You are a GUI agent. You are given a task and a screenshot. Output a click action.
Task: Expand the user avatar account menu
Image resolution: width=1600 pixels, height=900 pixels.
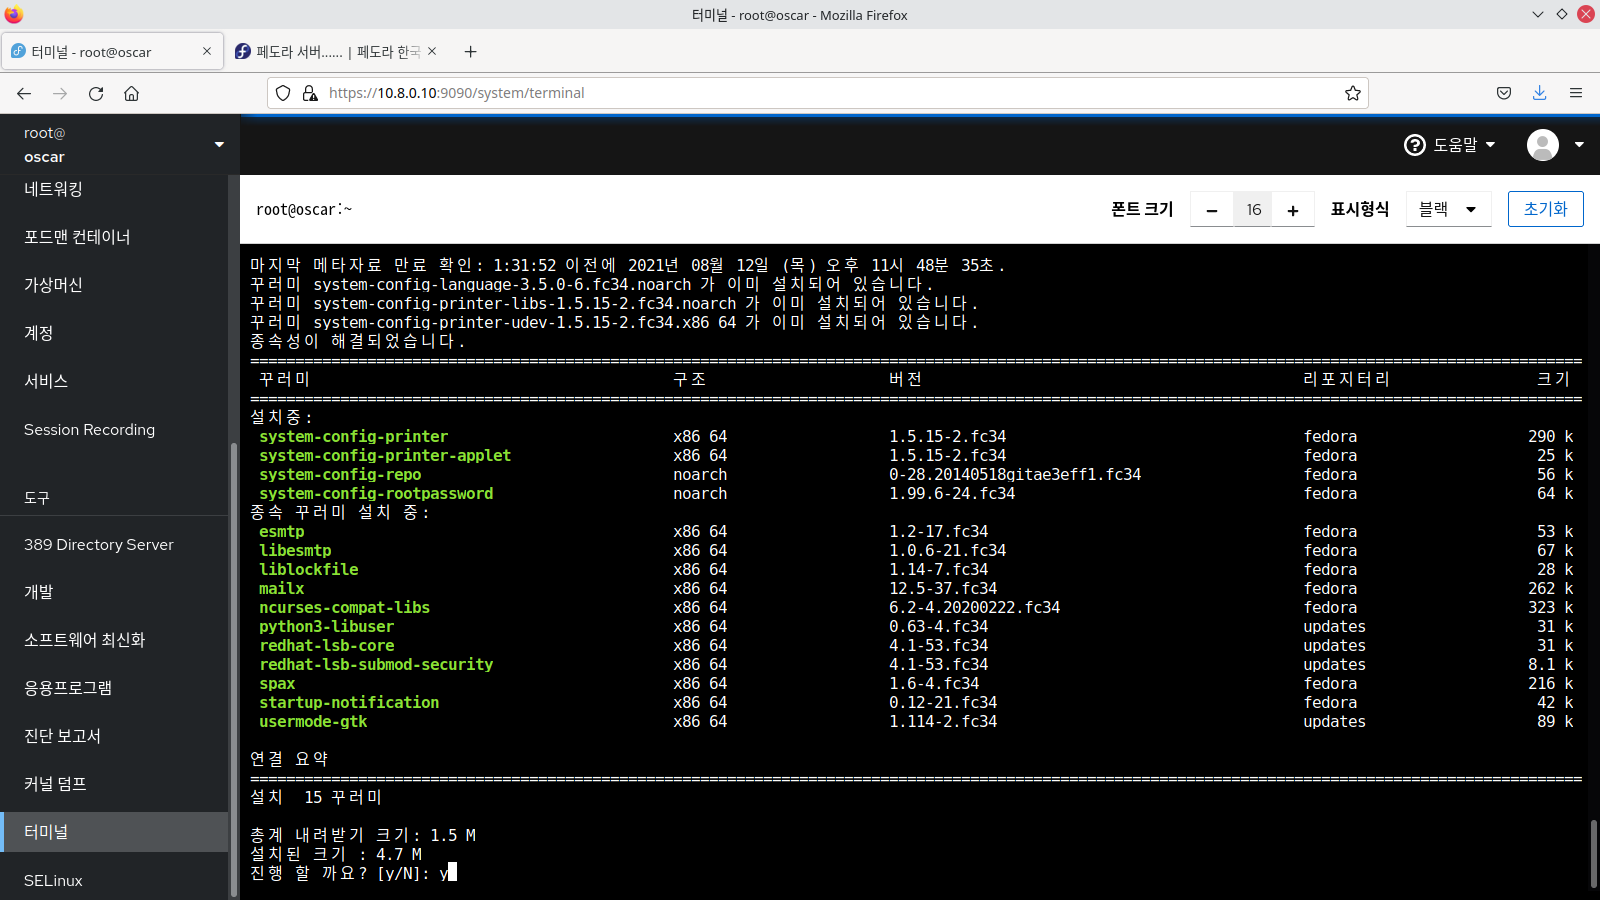pos(1555,145)
